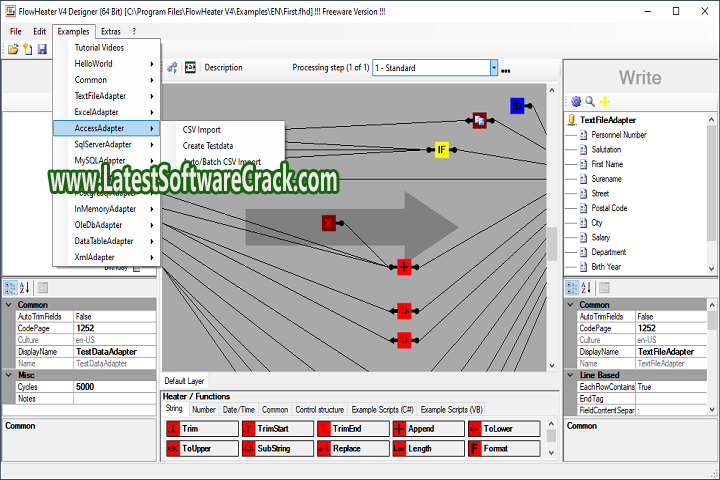Switch to the Control structure tab
The width and height of the screenshot is (720, 480).
pyautogui.click(x=320, y=409)
